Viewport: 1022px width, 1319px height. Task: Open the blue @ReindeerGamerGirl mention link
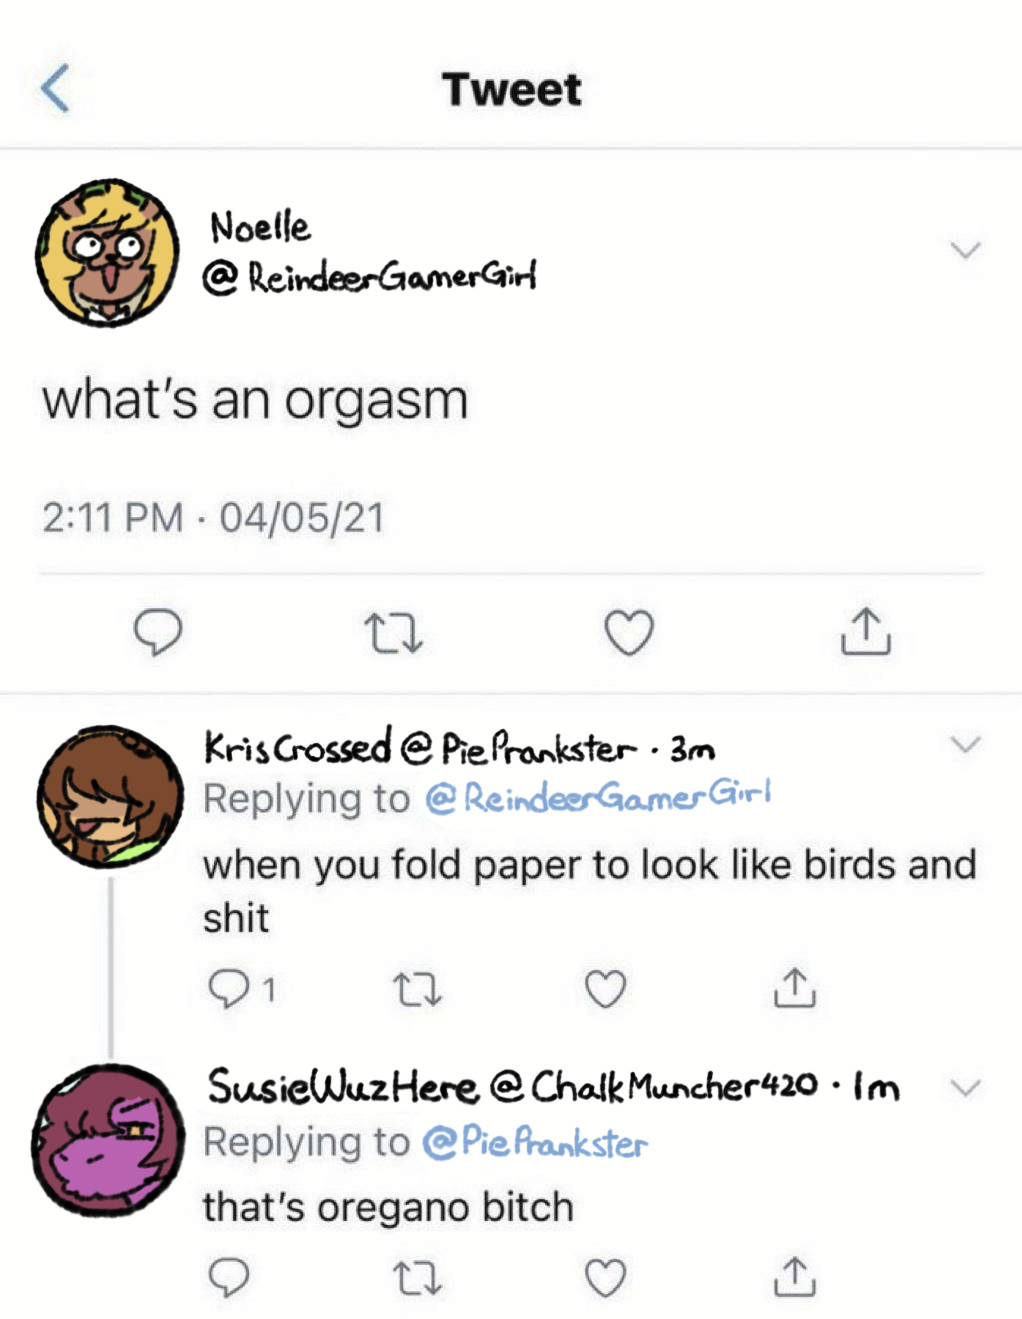pyautogui.click(x=598, y=796)
